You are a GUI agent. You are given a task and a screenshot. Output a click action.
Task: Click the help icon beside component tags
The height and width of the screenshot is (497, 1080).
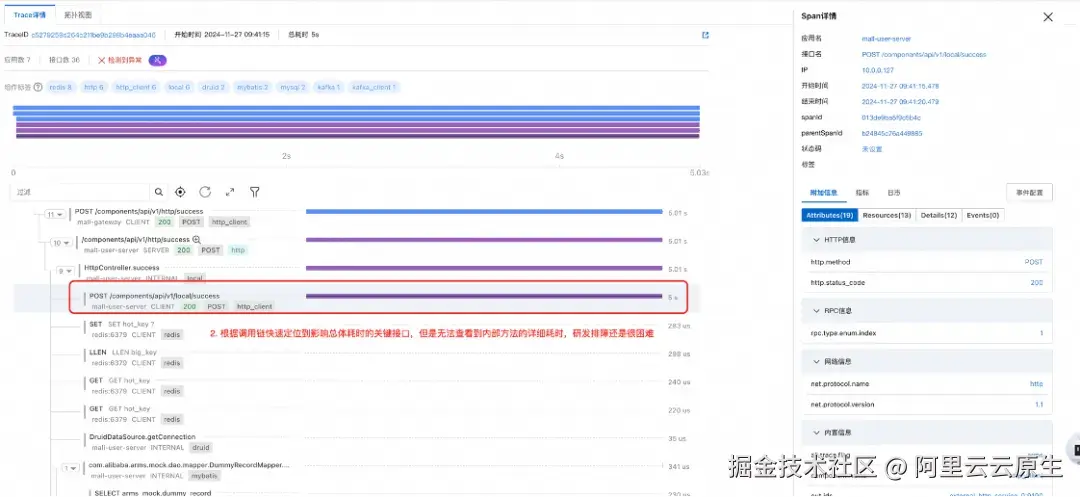point(38,87)
